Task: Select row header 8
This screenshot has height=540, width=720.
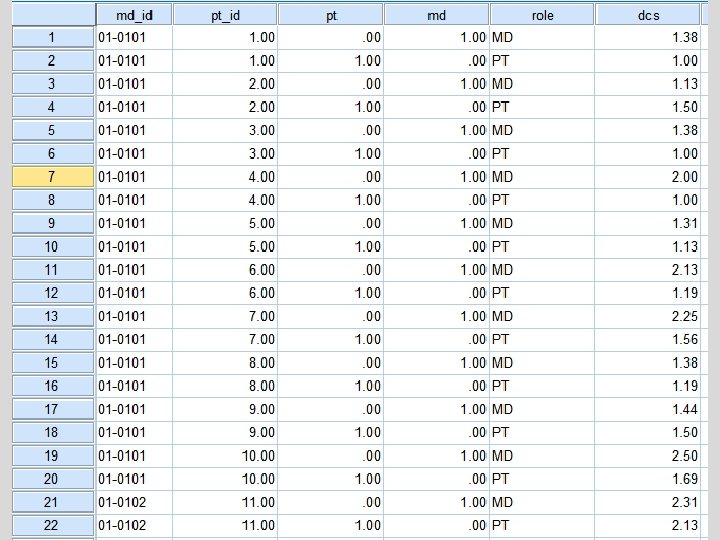Action: pos(53,200)
